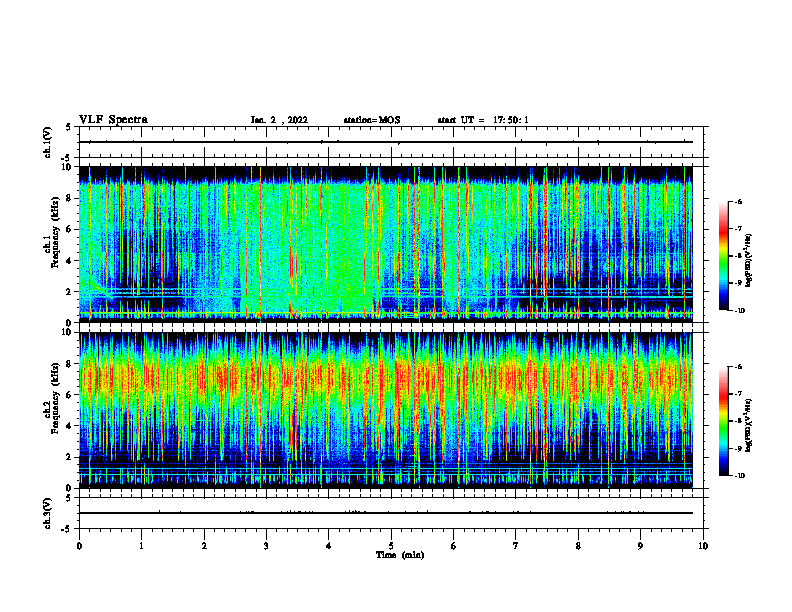
Task: Click the 'station=MOS' label
Action: 372,120
